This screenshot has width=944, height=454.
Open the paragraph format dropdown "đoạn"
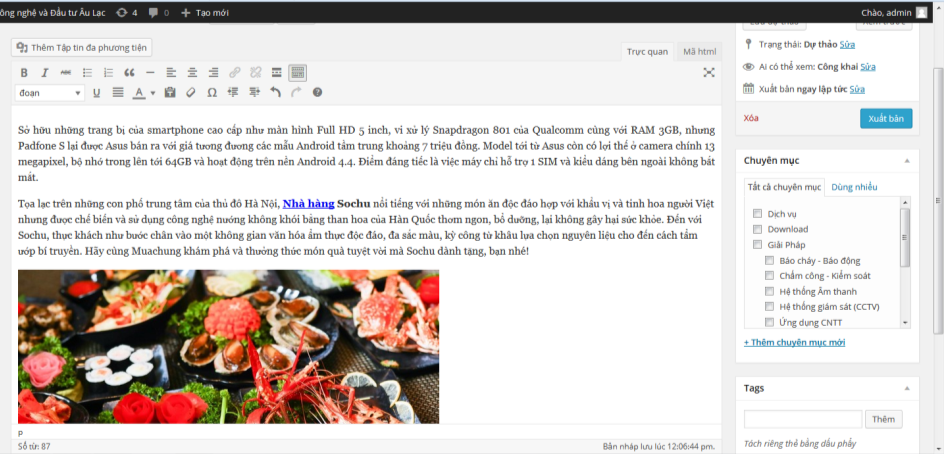[x=49, y=93]
